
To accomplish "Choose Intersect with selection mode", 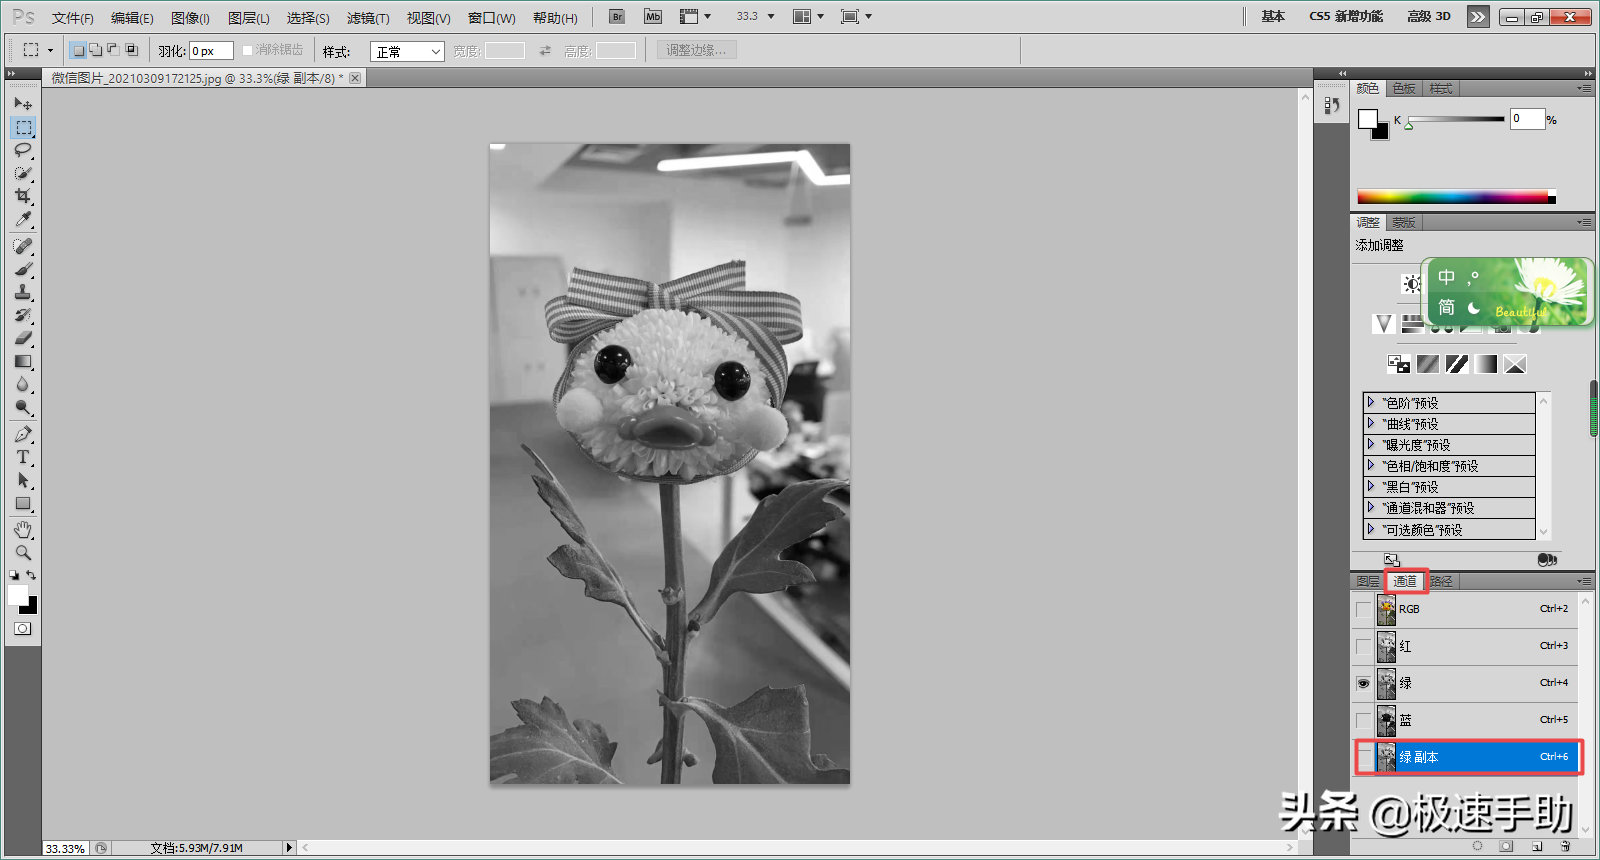I will (x=131, y=50).
